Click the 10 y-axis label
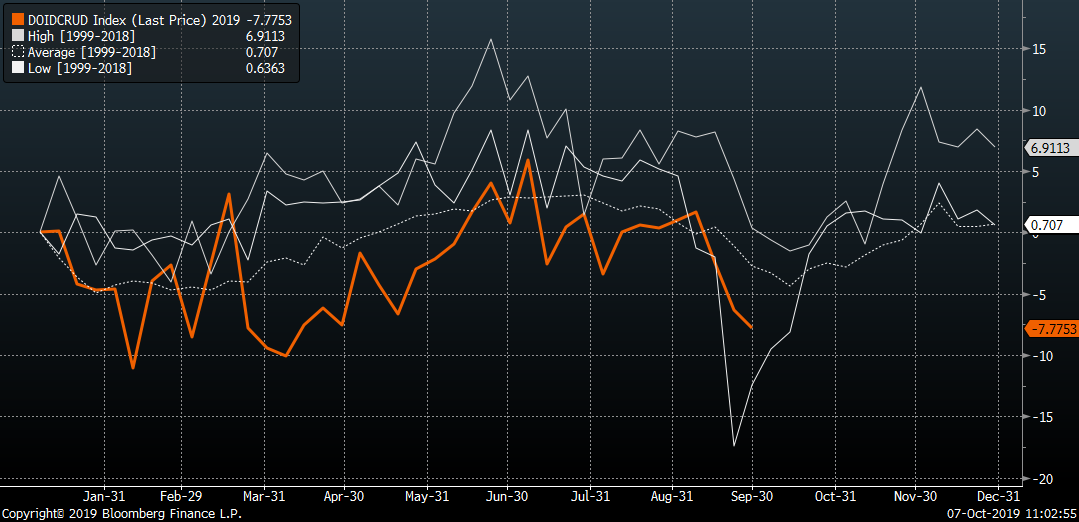This screenshot has height=522, width=1079. pos(1038,111)
